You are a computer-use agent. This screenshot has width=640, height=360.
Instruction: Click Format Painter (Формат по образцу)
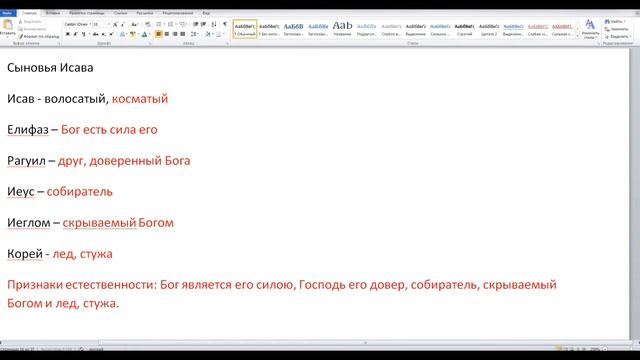[x=39, y=36]
